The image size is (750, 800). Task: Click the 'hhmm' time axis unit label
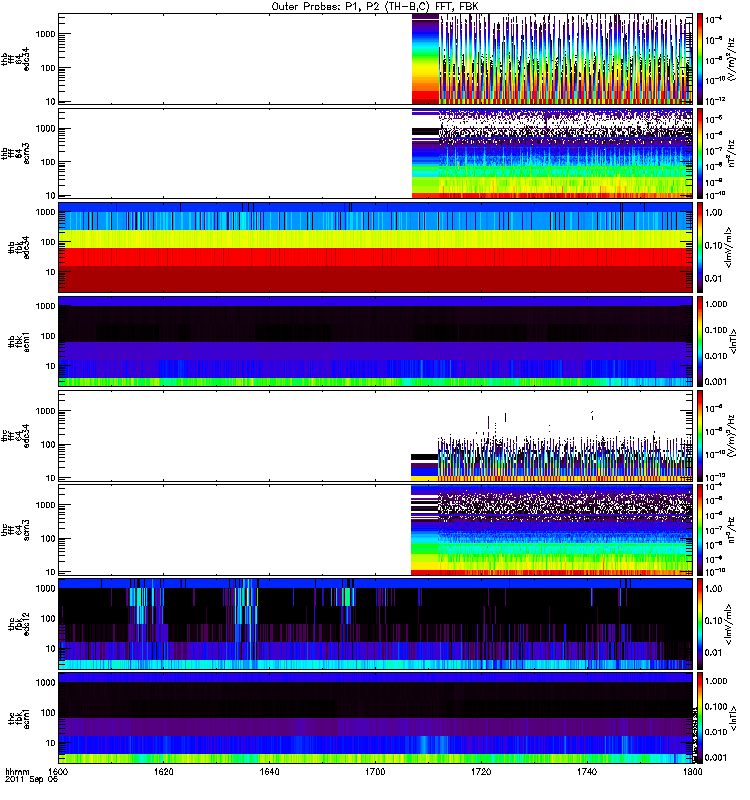(x=16, y=773)
